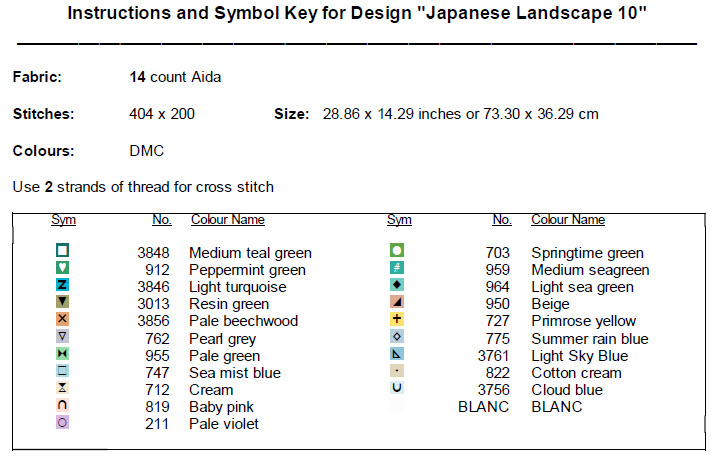Pick the Pale violet 211 colour swatch
Screen dimensions: 719x459
click(63, 423)
